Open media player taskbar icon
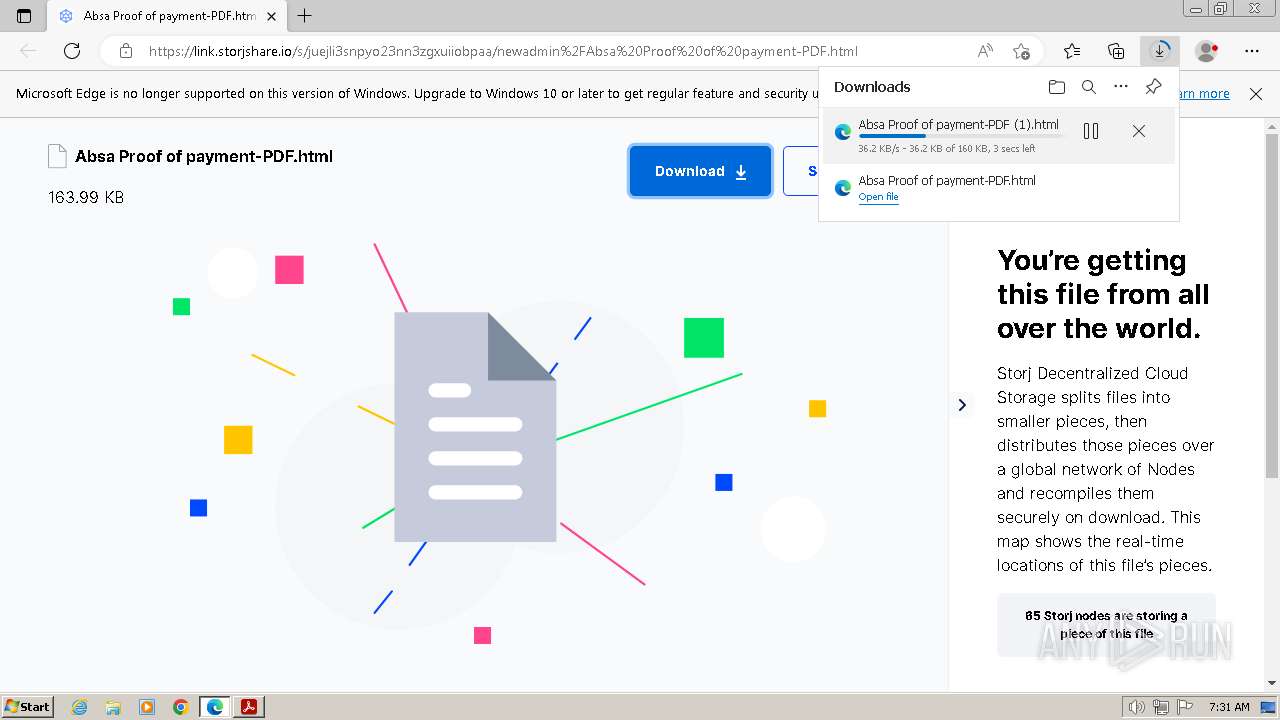1280x720 pixels. 147,707
